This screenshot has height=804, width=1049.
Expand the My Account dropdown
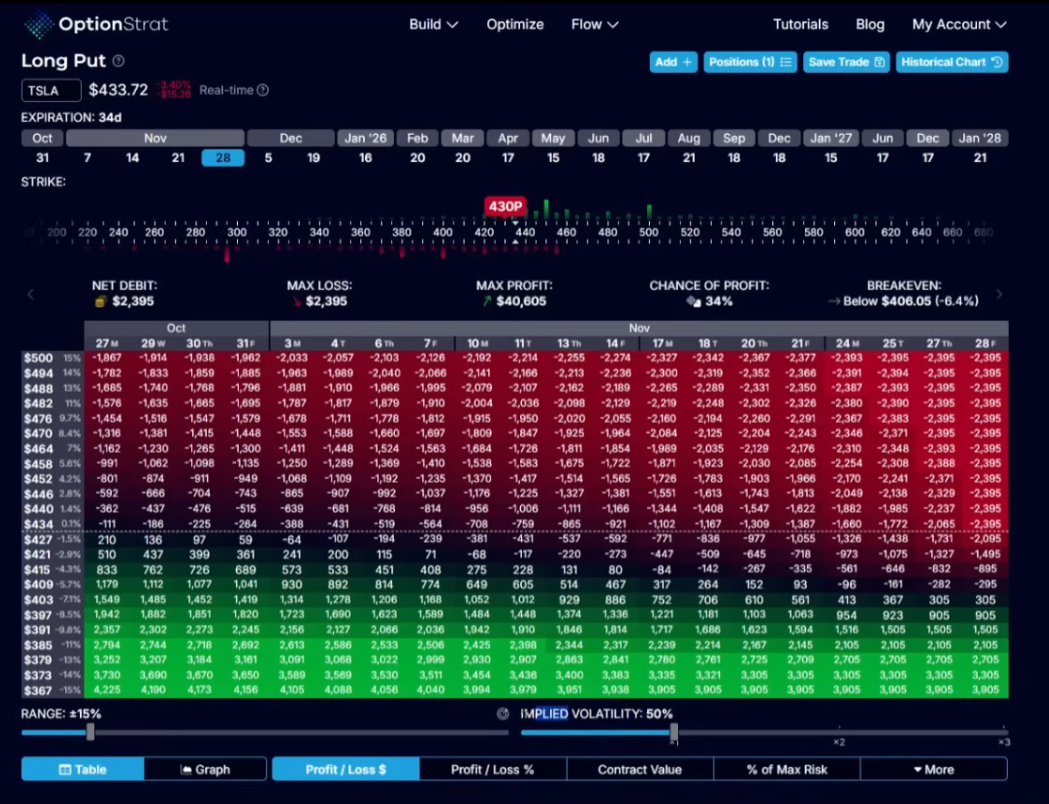point(958,24)
